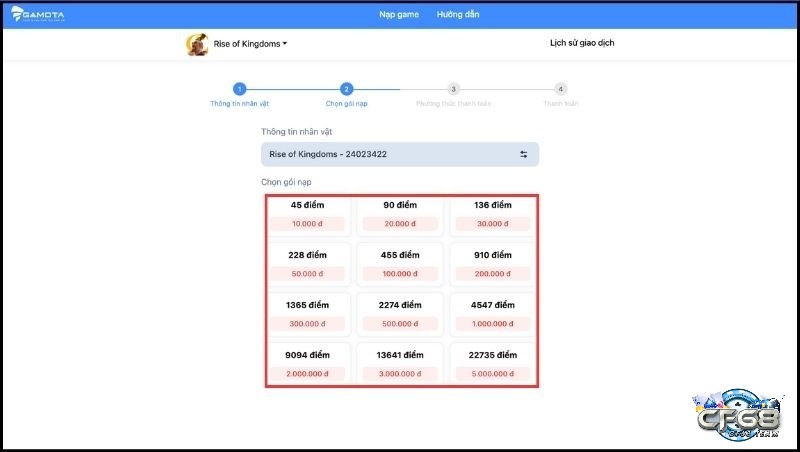800x452 pixels.
Task: Pick the 9094 điểm package
Action: tap(307, 364)
